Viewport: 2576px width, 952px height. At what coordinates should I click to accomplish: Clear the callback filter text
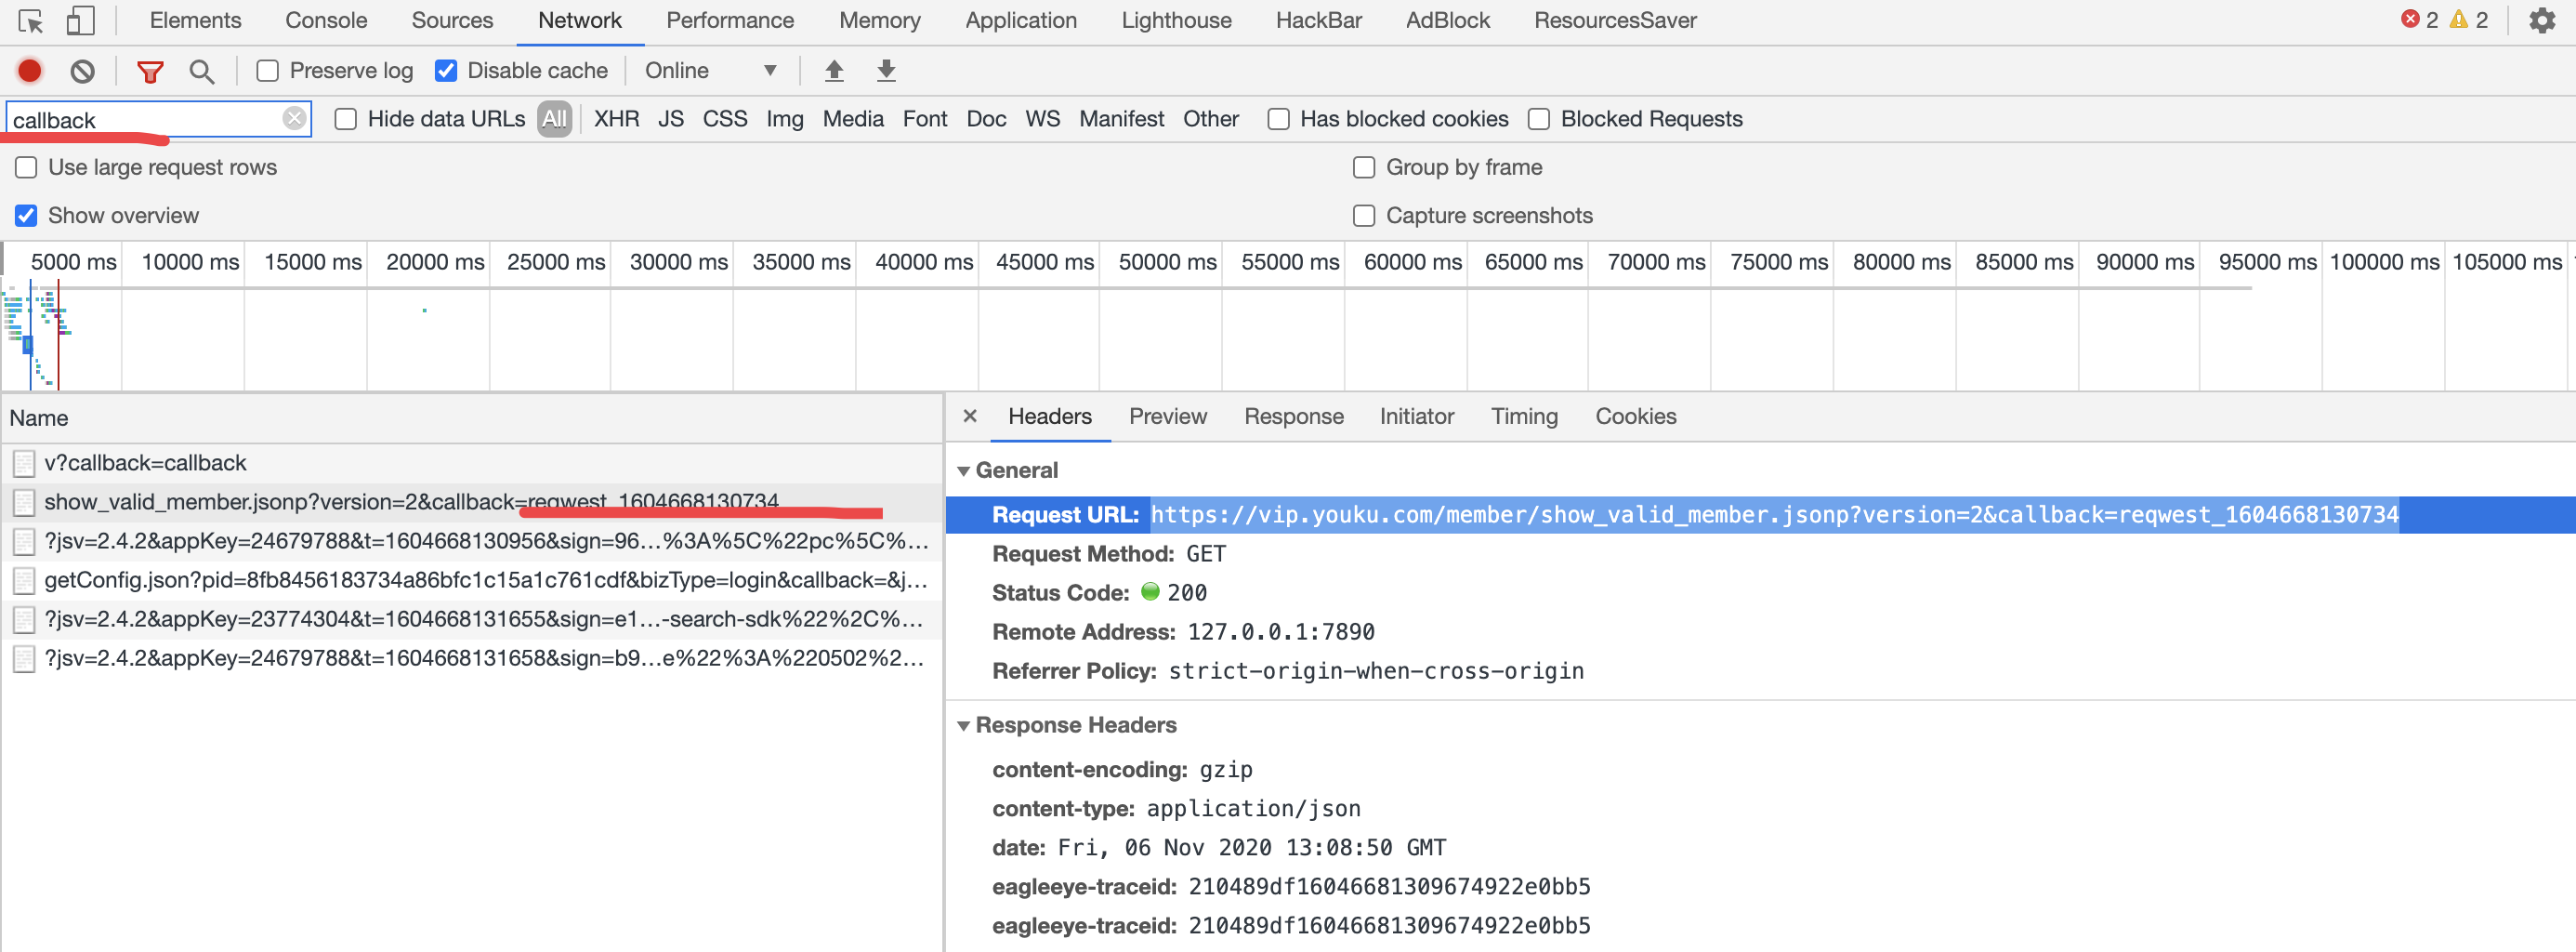(x=294, y=119)
